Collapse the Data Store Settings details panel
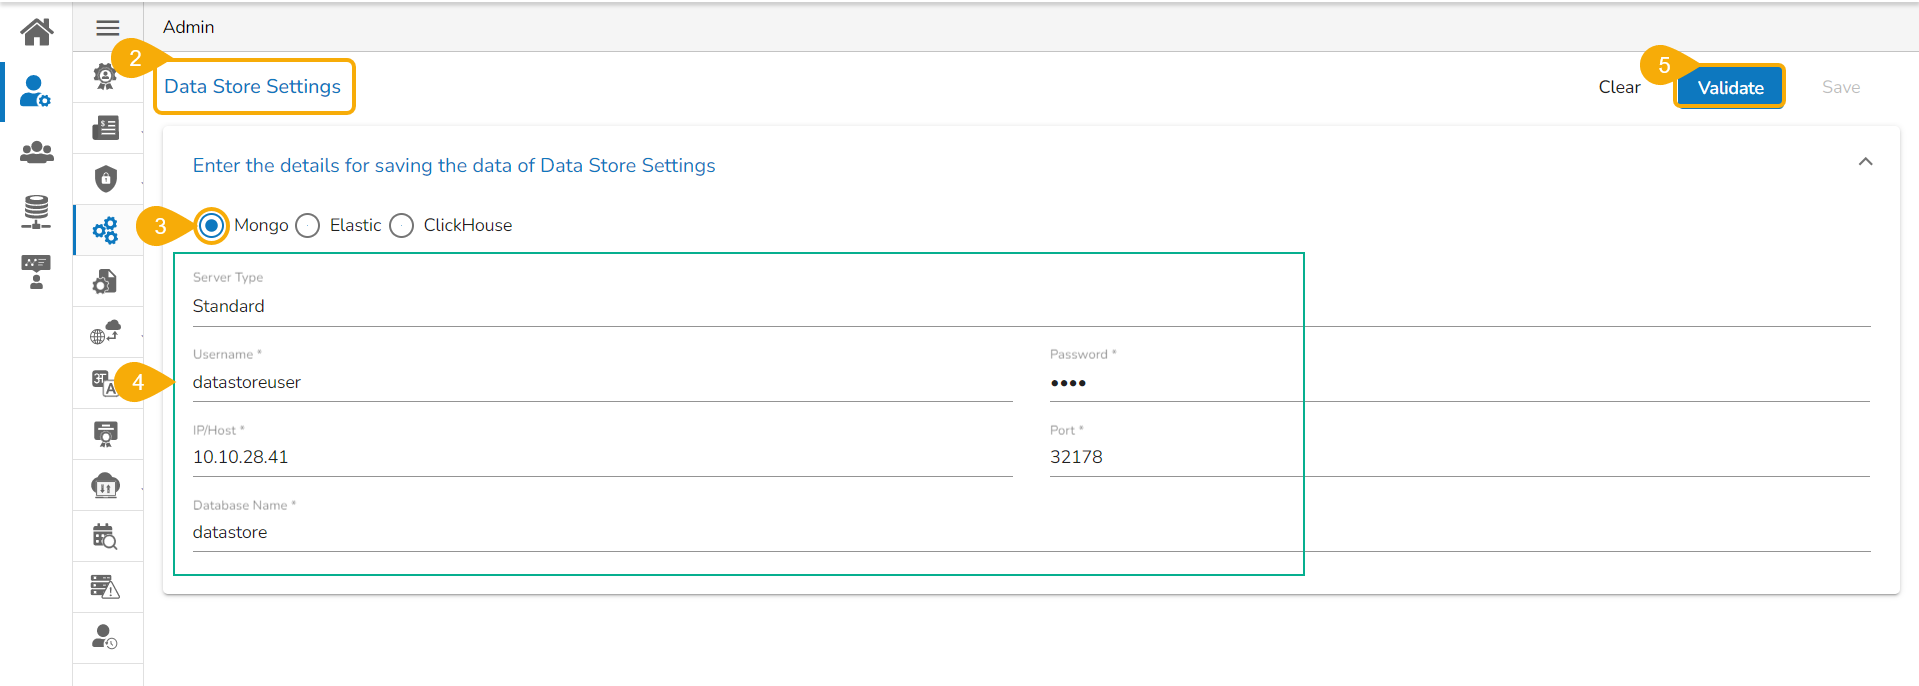The height and width of the screenshot is (686, 1919). click(x=1865, y=162)
